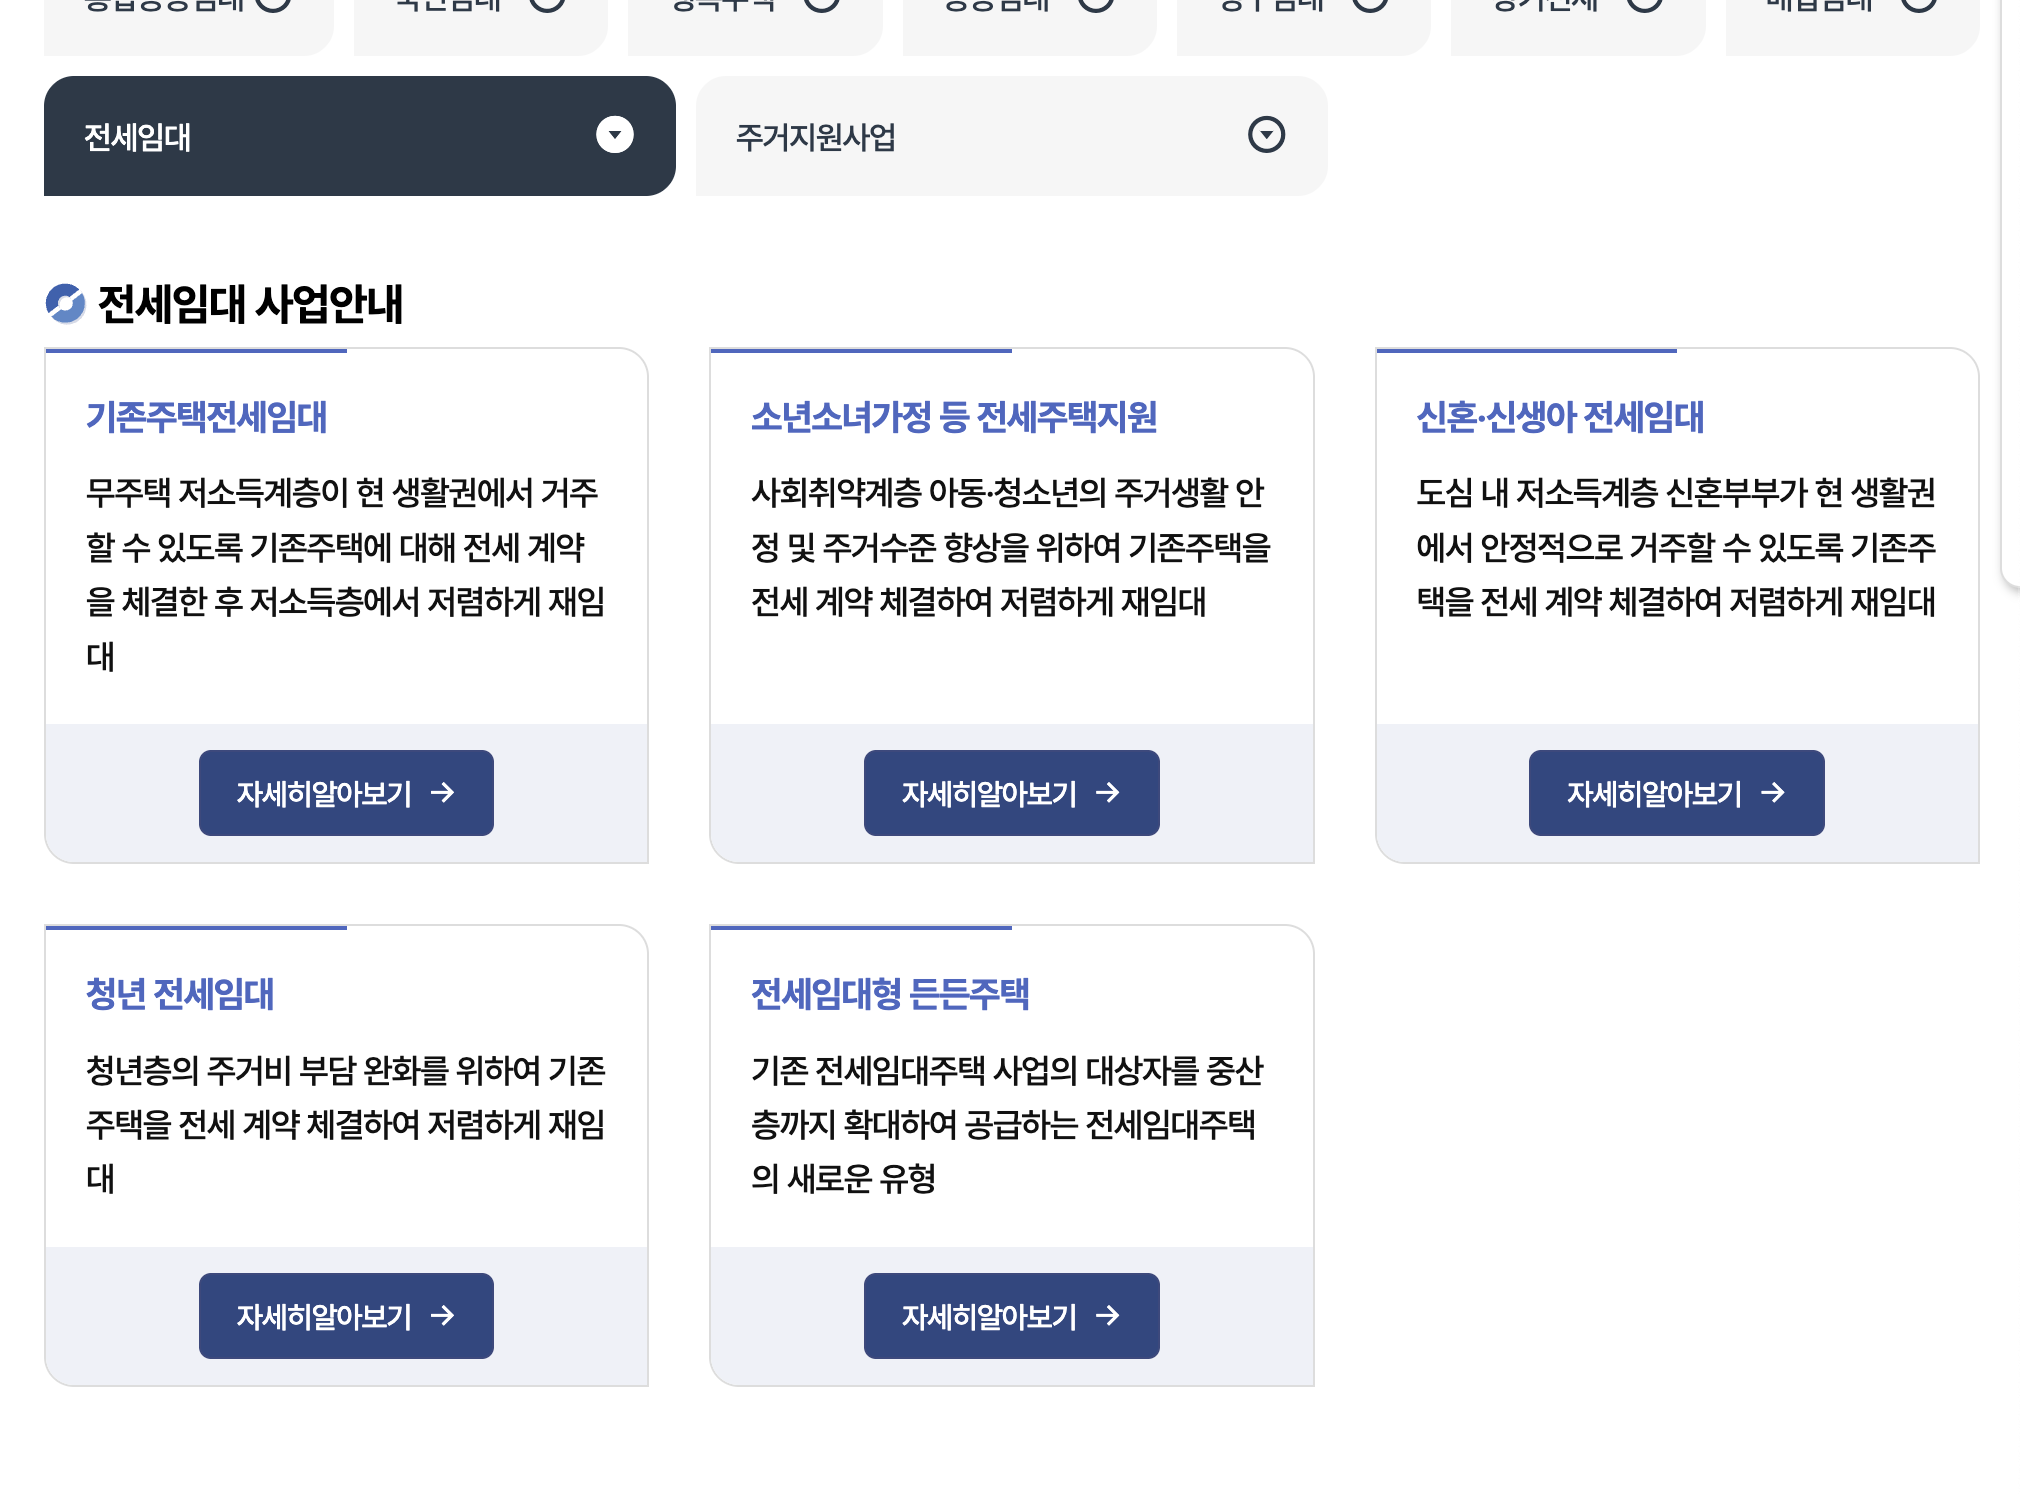Expand the 주거지원사업 dropdown circle icon
This screenshot has height=1496, width=2020.
[1266, 135]
